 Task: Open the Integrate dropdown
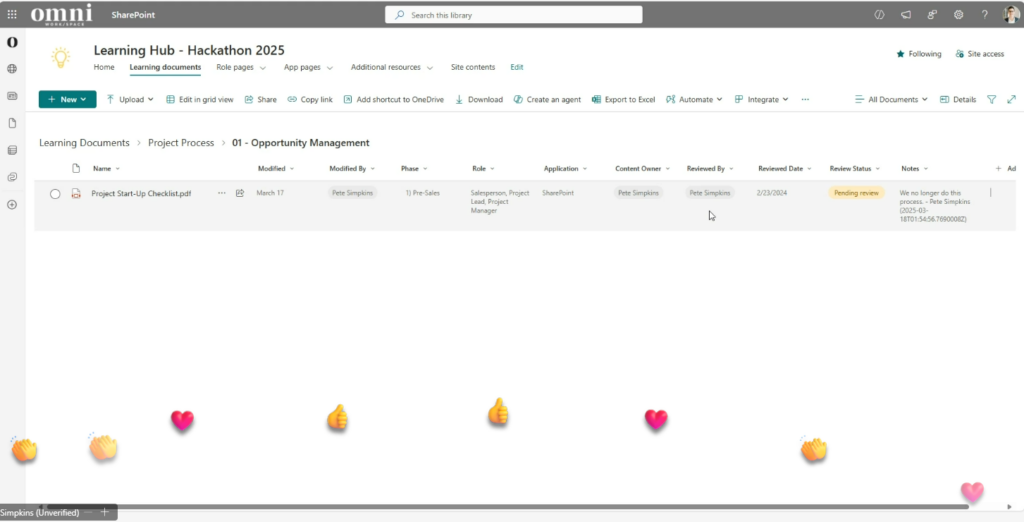(x=761, y=99)
